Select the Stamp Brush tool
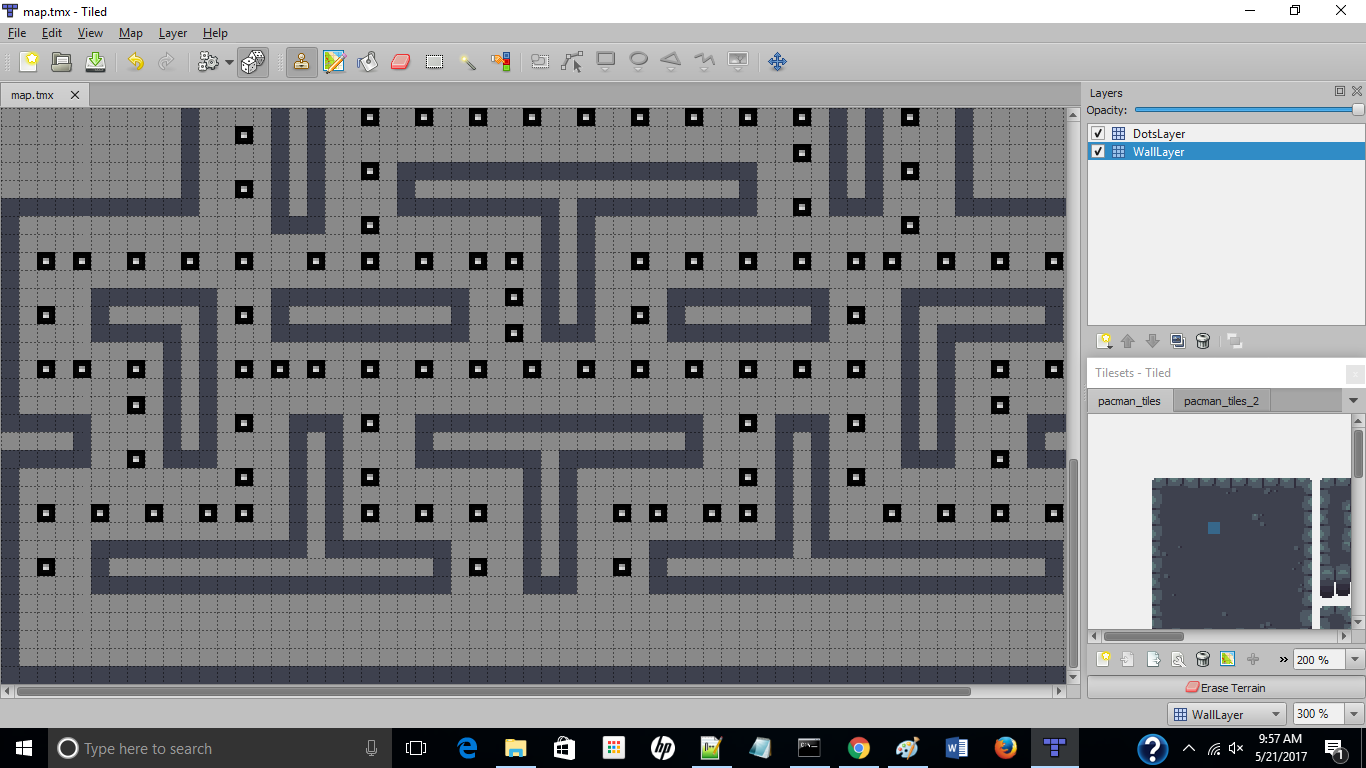1366x768 pixels. tap(301, 62)
